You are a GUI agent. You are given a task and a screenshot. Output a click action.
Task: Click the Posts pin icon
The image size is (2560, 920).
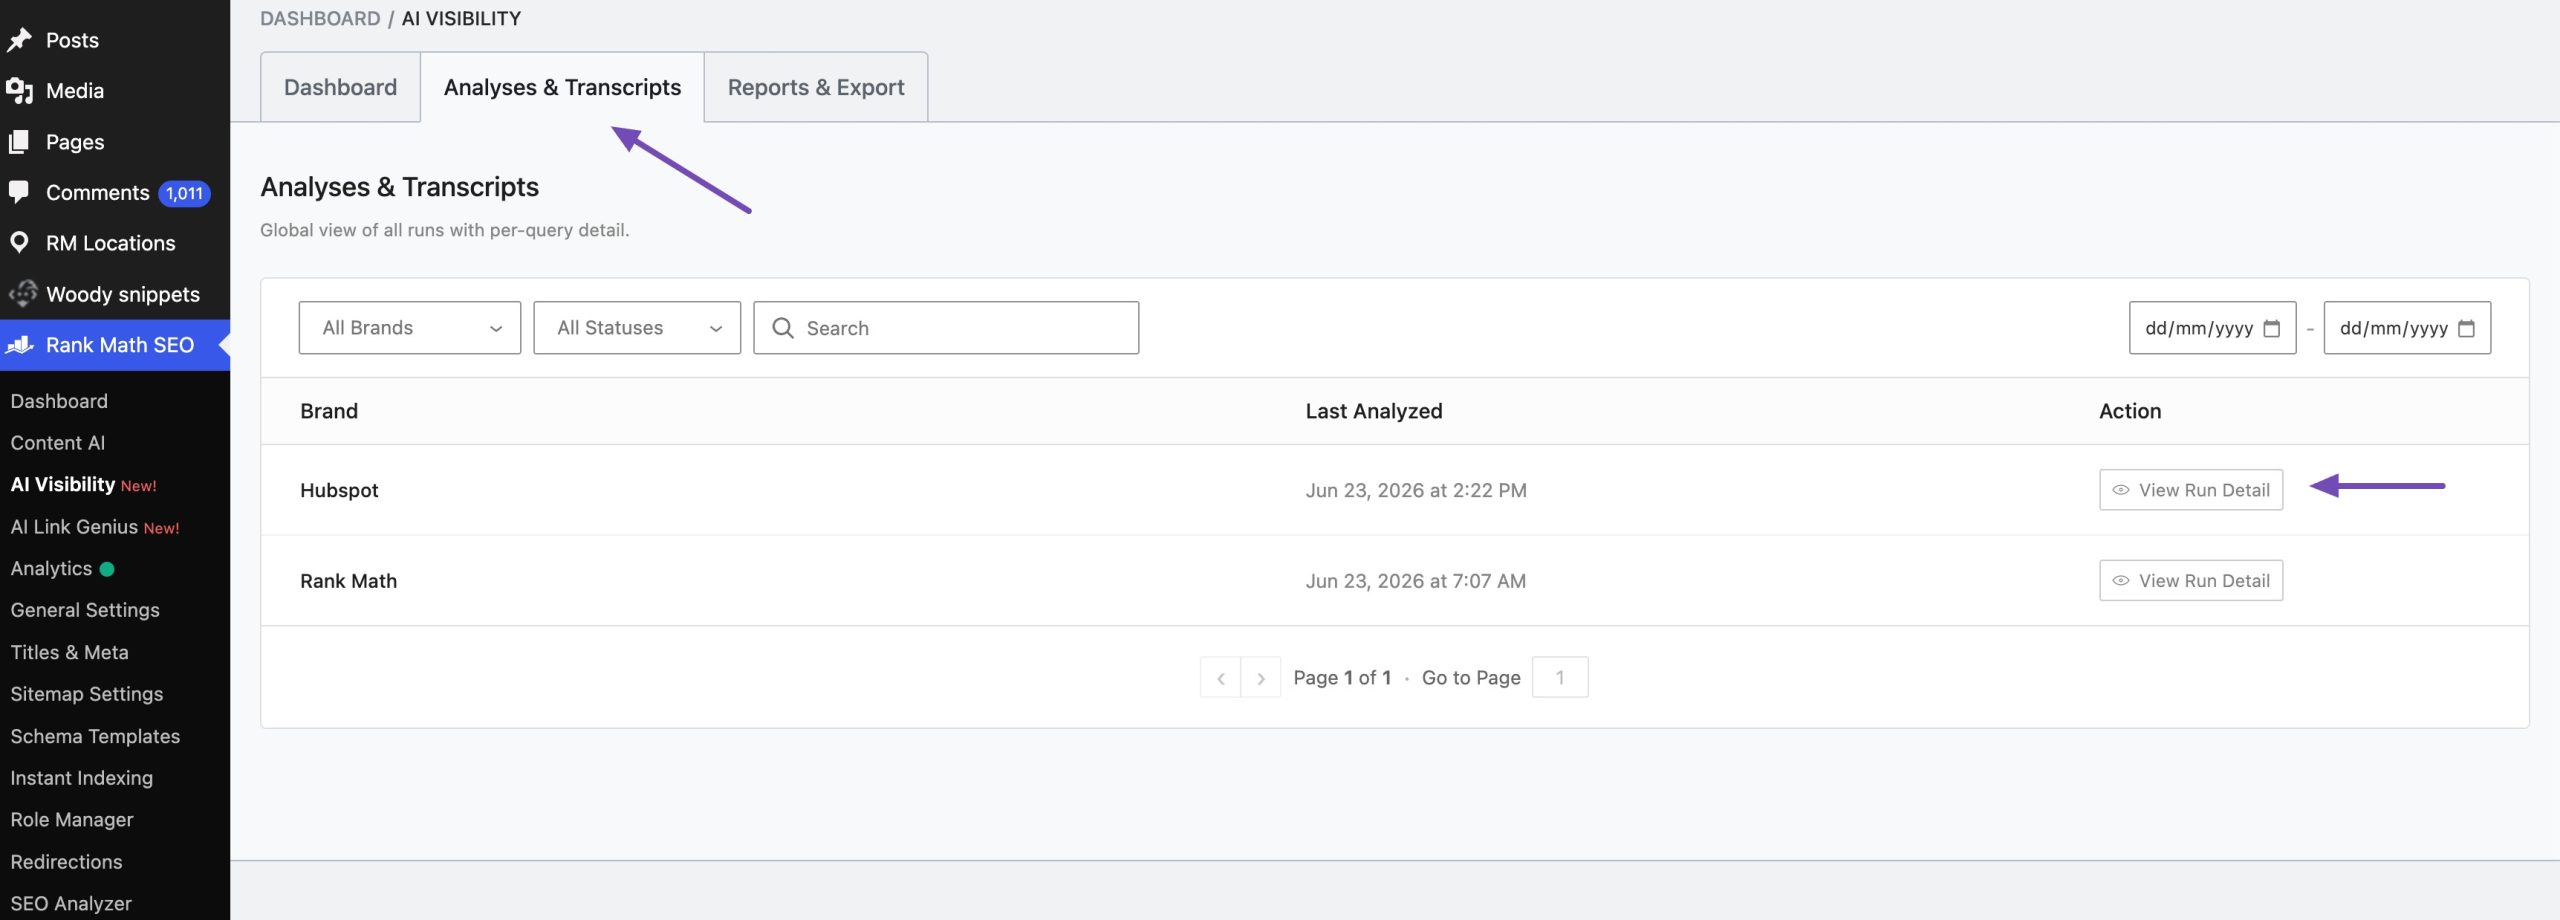[19, 40]
